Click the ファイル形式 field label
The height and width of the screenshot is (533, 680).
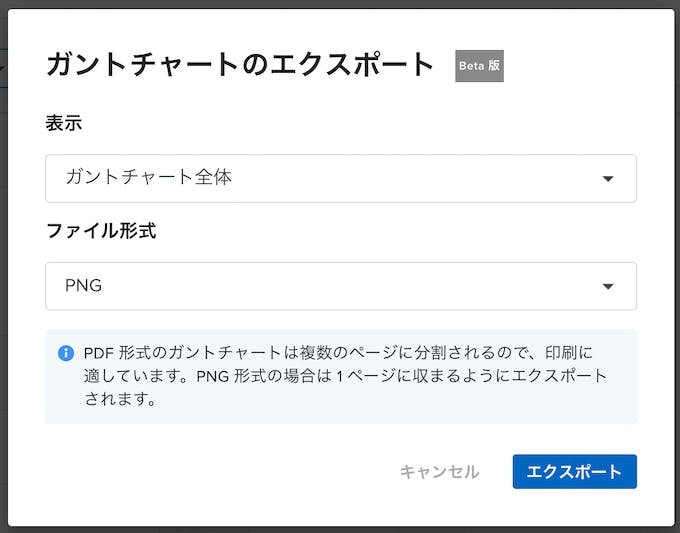click(101, 230)
